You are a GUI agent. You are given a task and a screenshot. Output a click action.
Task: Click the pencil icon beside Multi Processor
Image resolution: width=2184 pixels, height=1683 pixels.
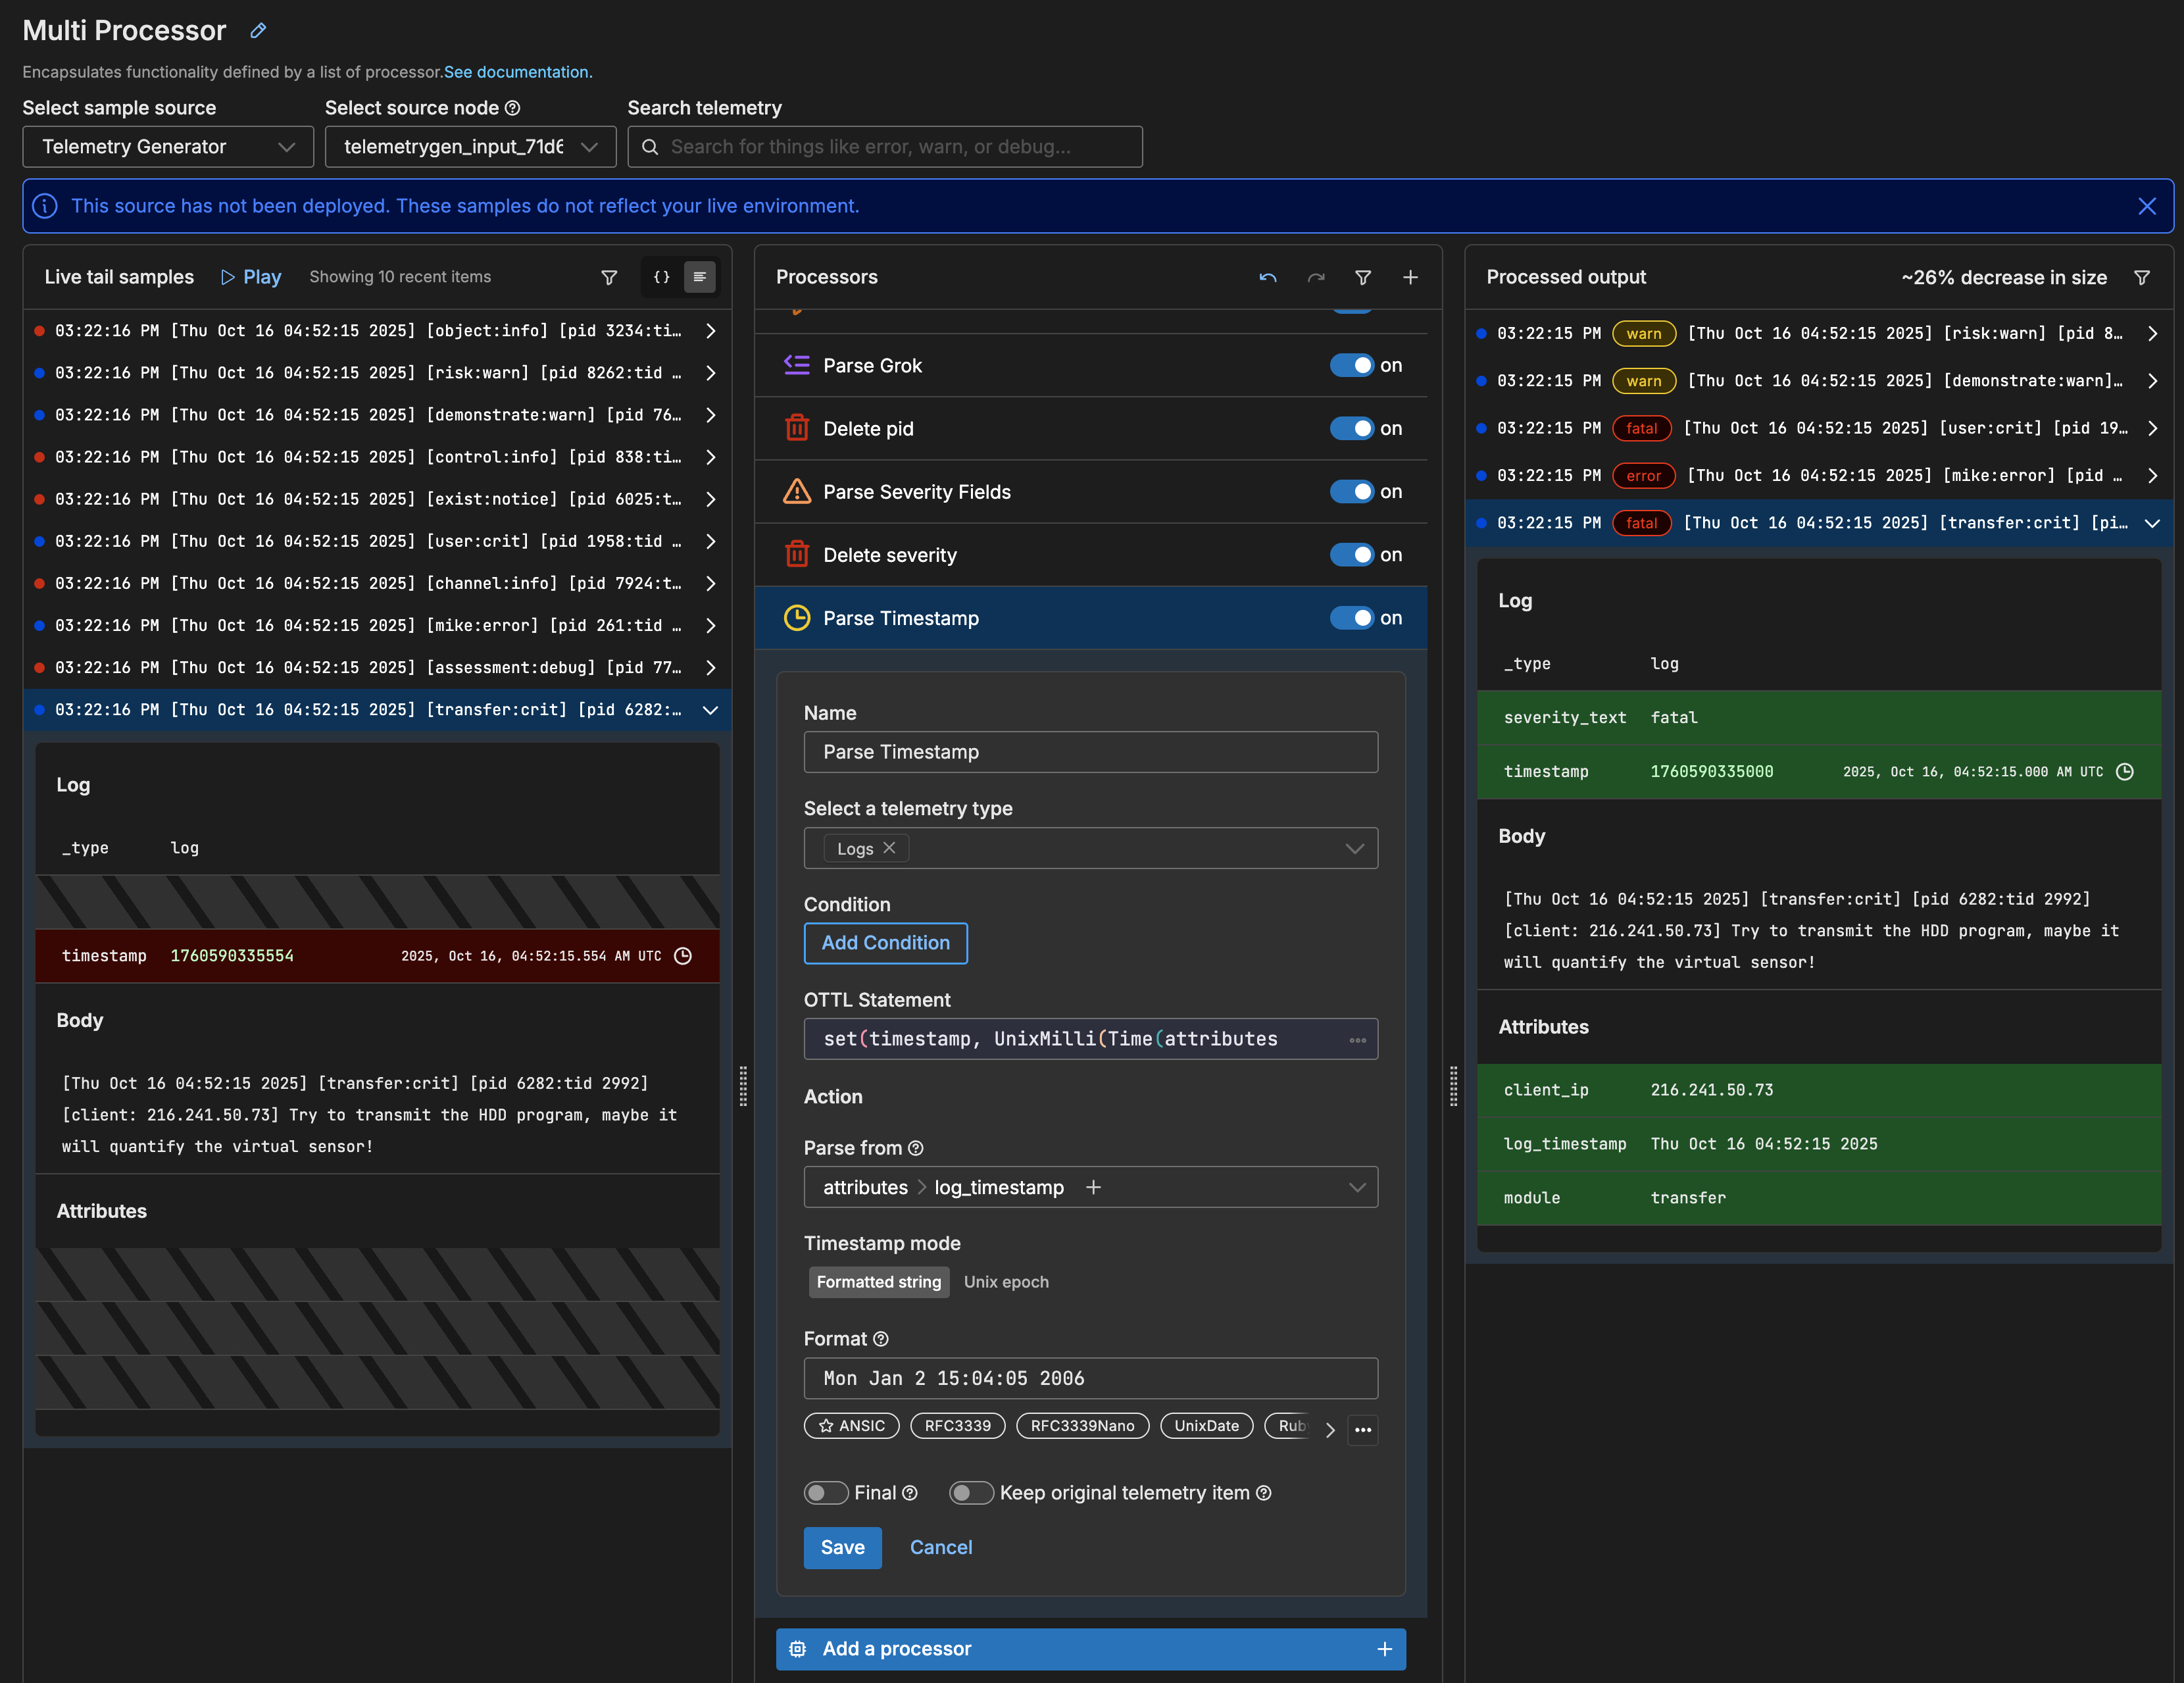(258, 31)
